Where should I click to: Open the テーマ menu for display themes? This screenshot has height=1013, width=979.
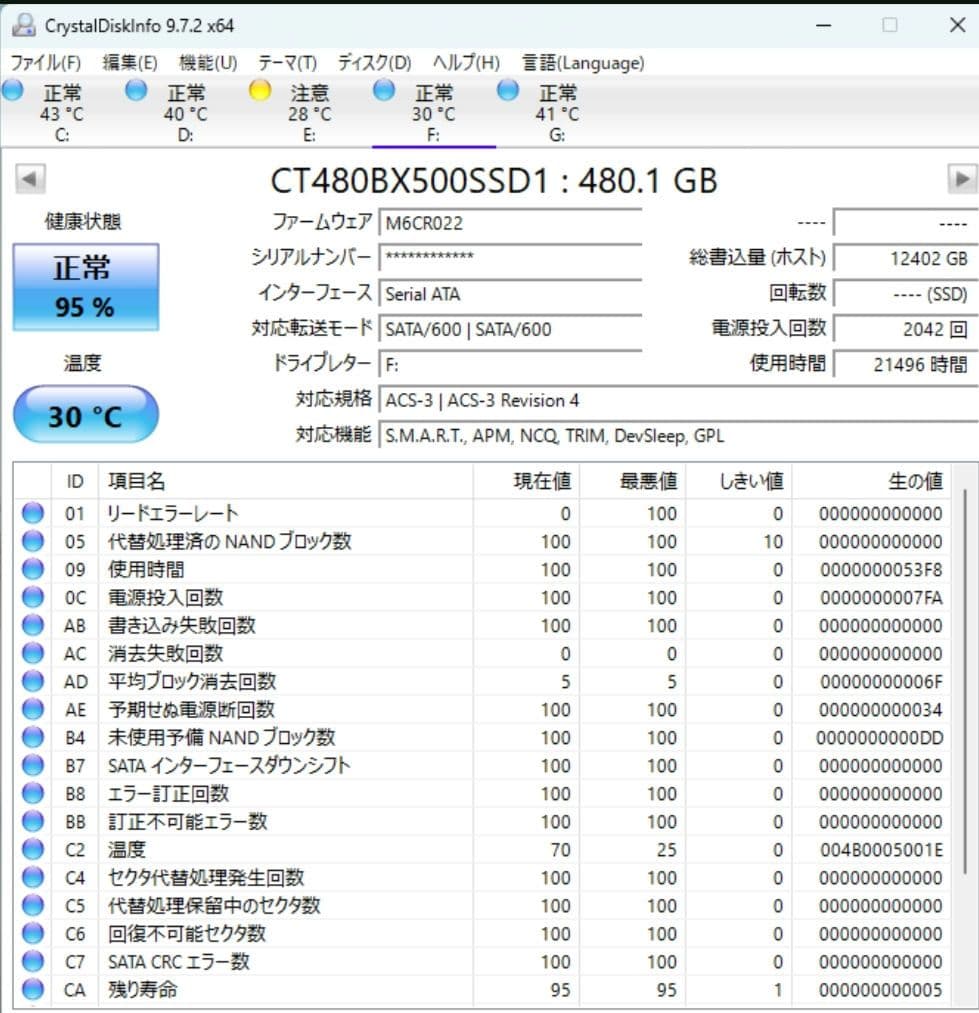286,62
